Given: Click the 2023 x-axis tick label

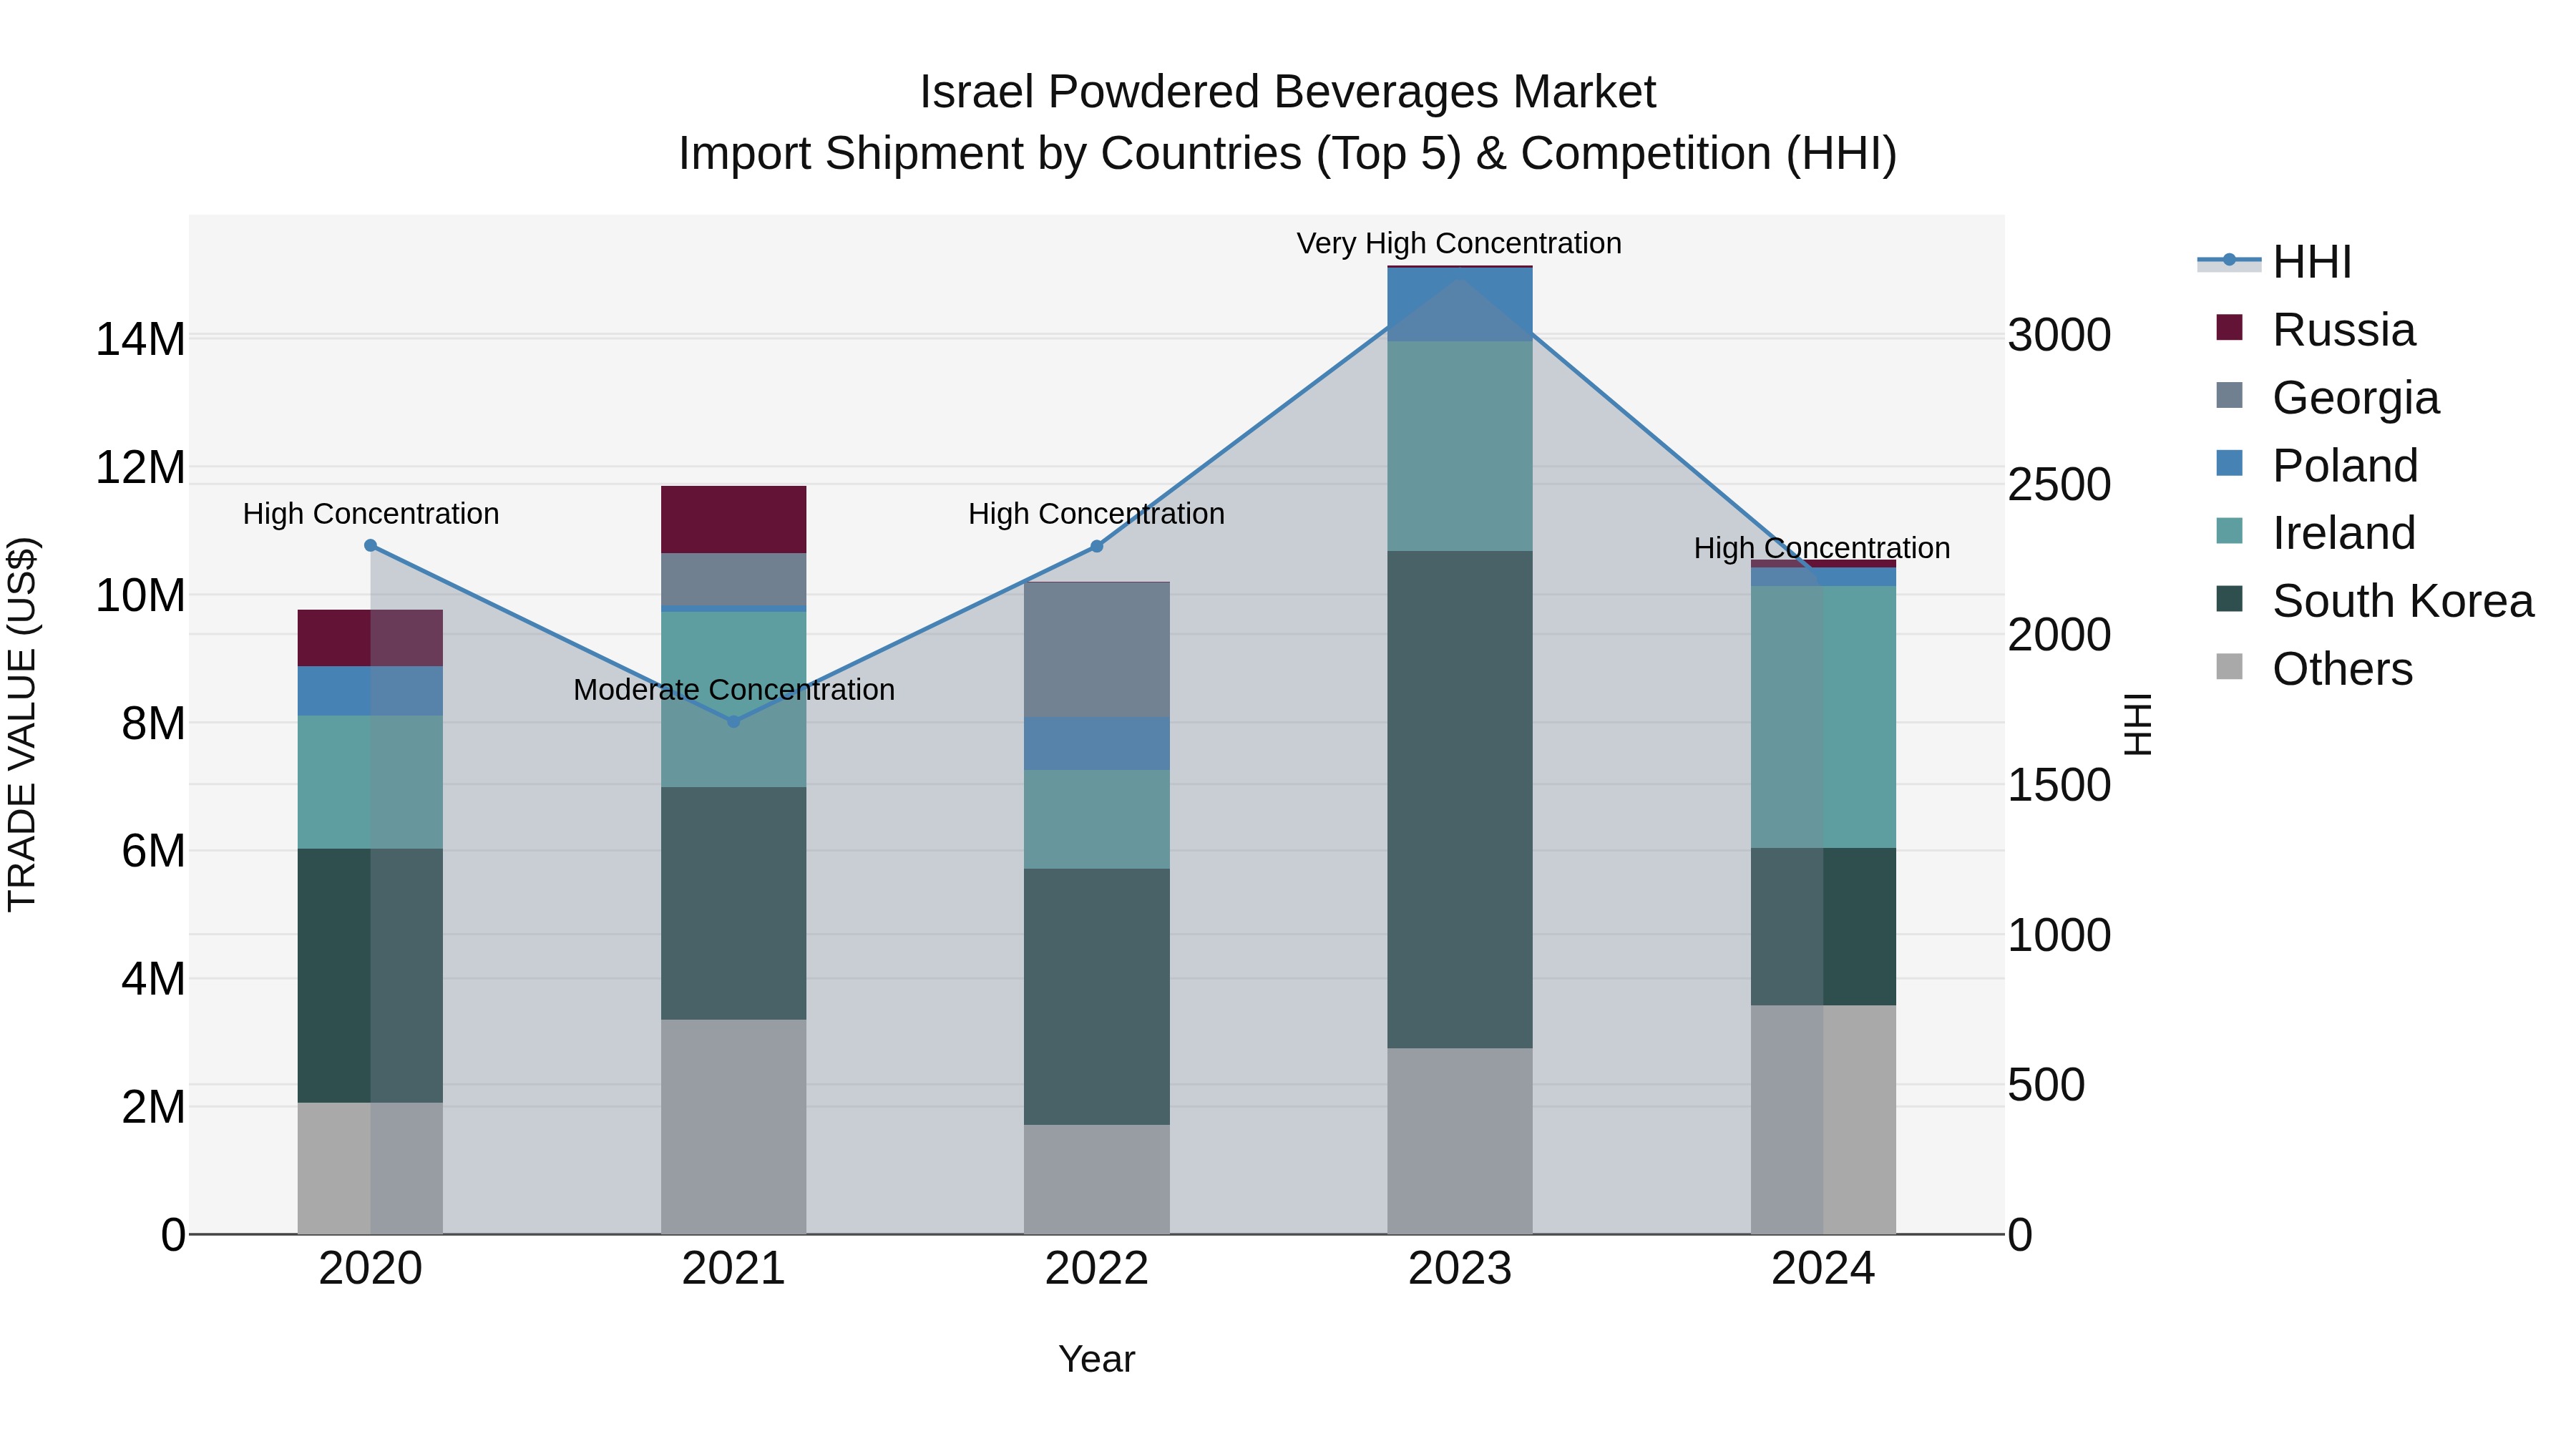Looking at the screenshot, I should pos(1459,1269).
